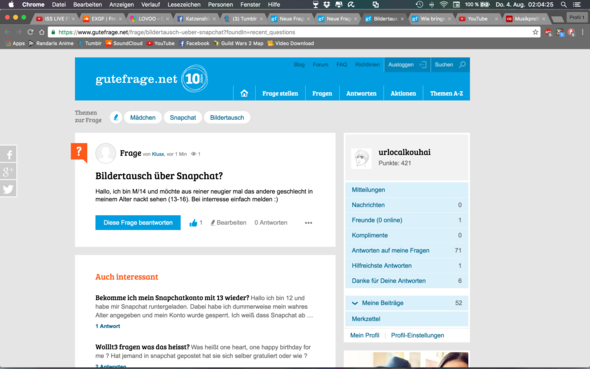Select the Mädchen topic tag
The width and height of the screenshot is (590, 369).
[x=143, y=117]
